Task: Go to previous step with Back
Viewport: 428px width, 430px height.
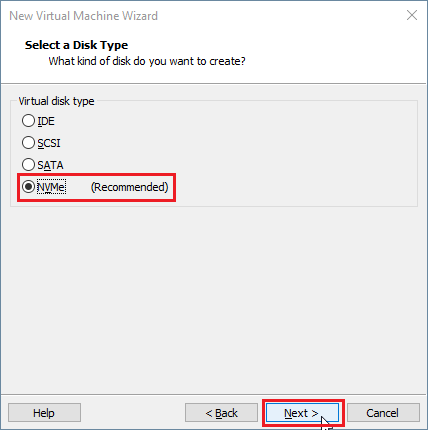Action: click(221, 413)
